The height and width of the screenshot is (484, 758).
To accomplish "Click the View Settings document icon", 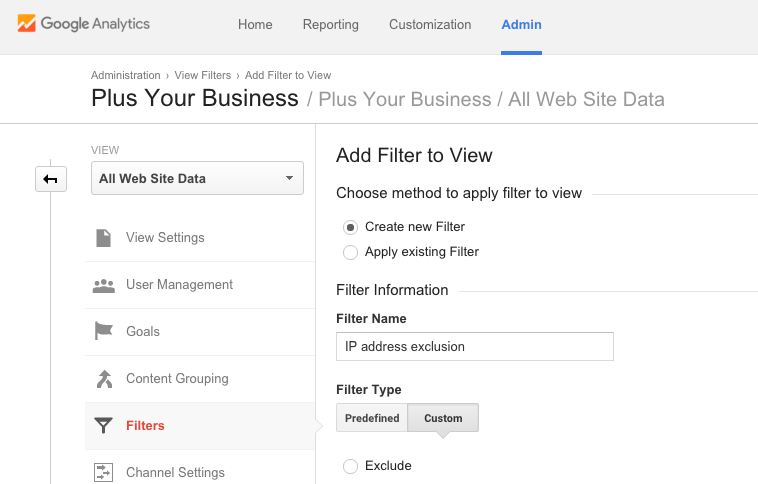I will [103, 238].
